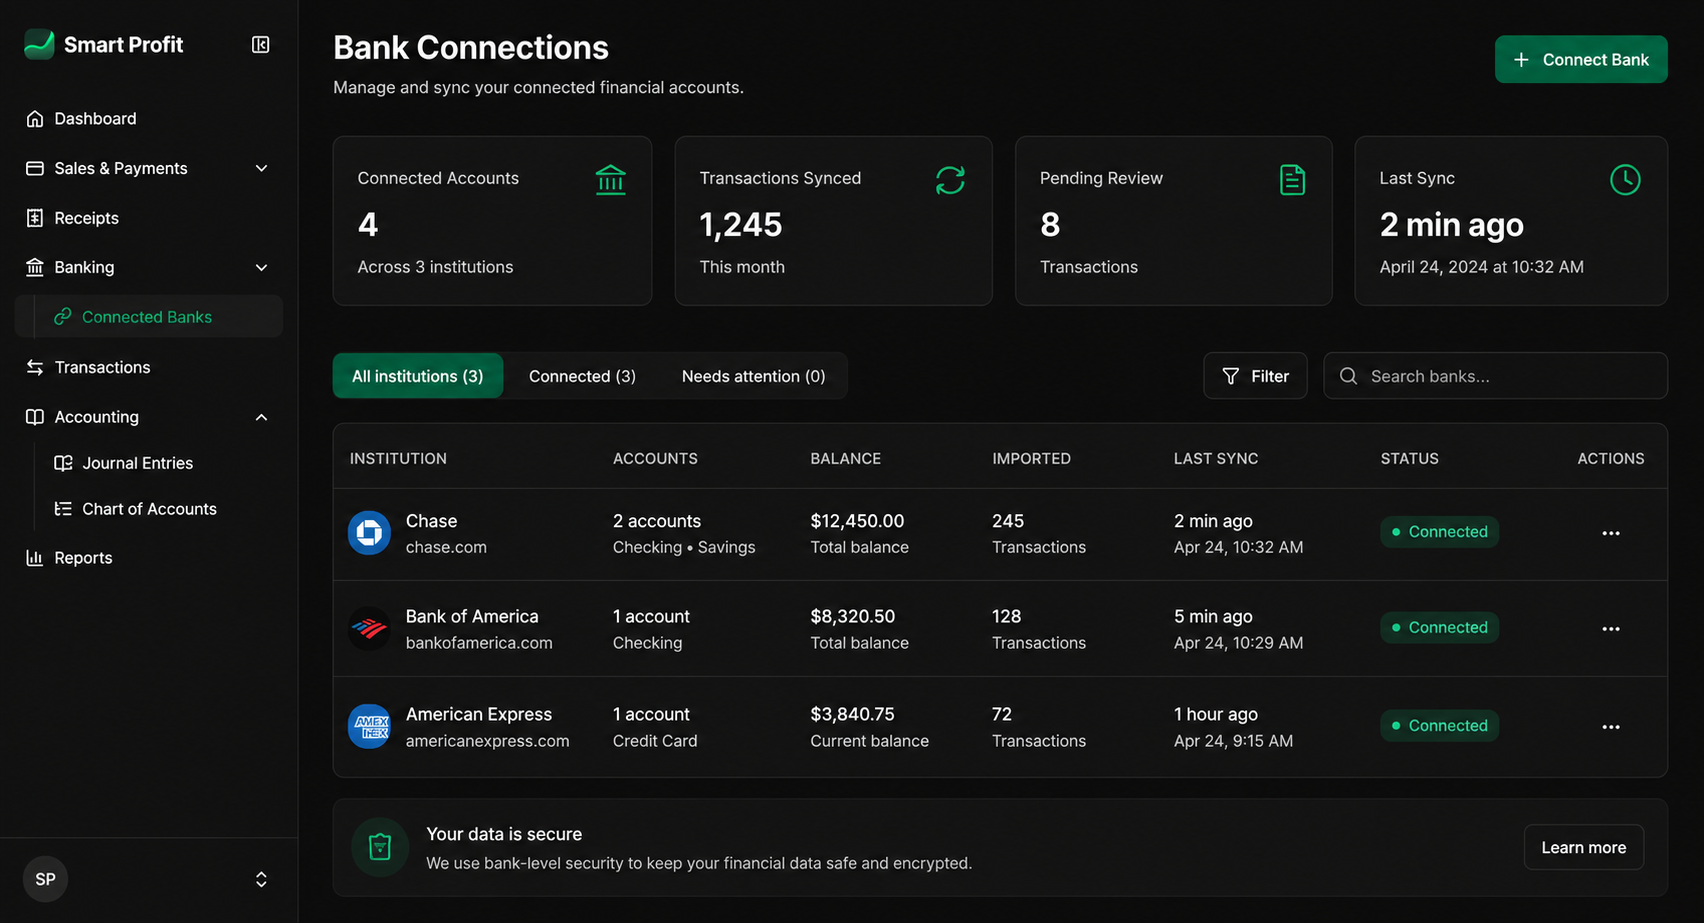
Task: Toggle the Banking section chevron
Action: click(x=261, y=267)
